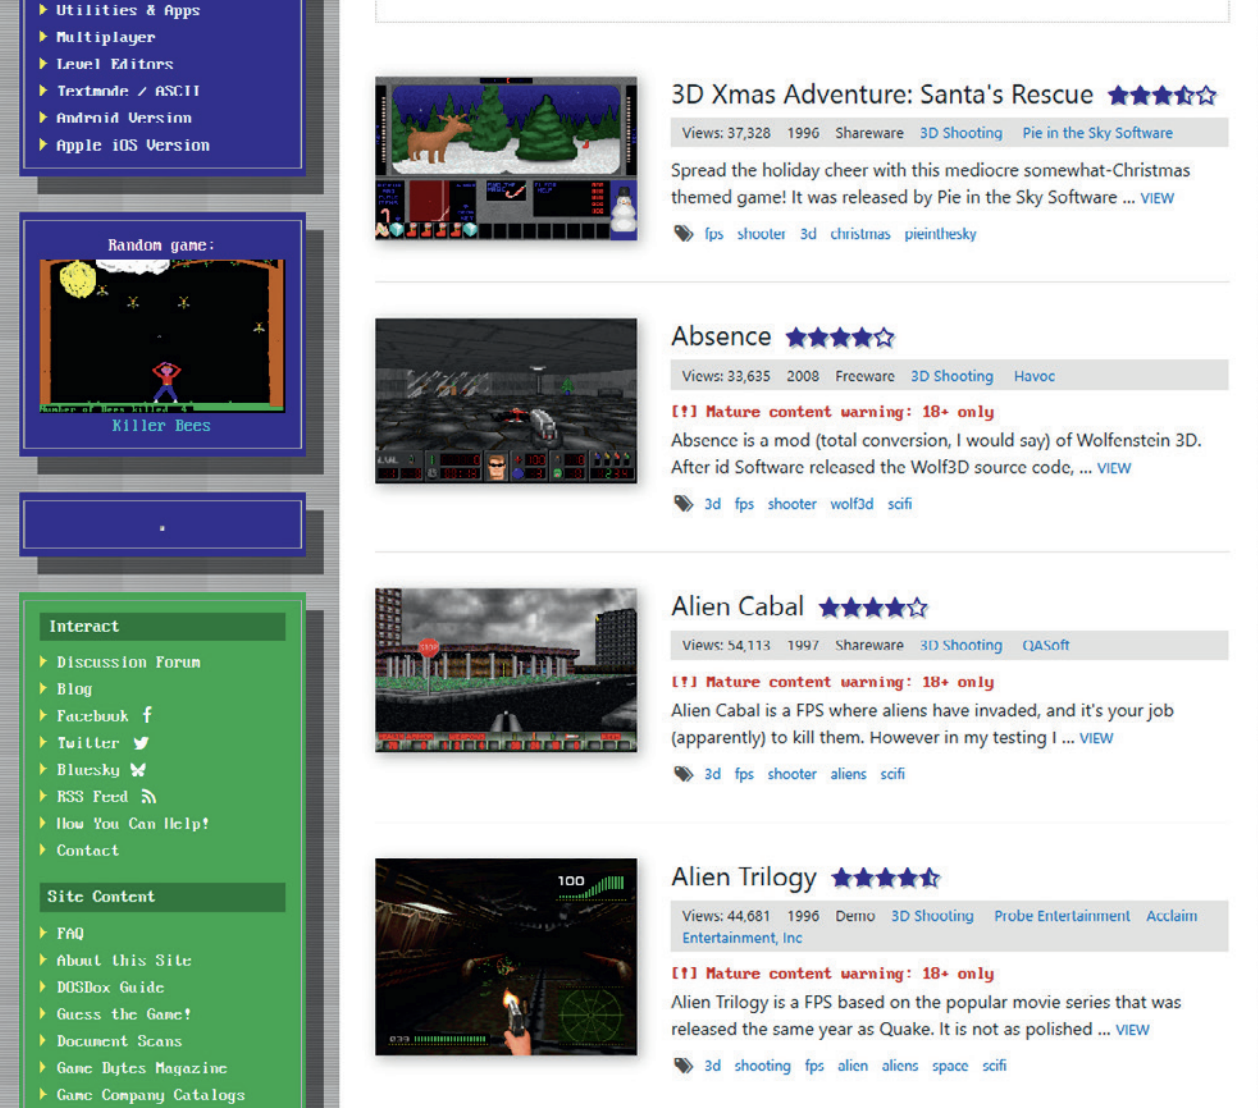This screenshot has width=1258, height=1108.
Task: Click the Probe Entertainment developer link
Action: [x=1062, y=916]
